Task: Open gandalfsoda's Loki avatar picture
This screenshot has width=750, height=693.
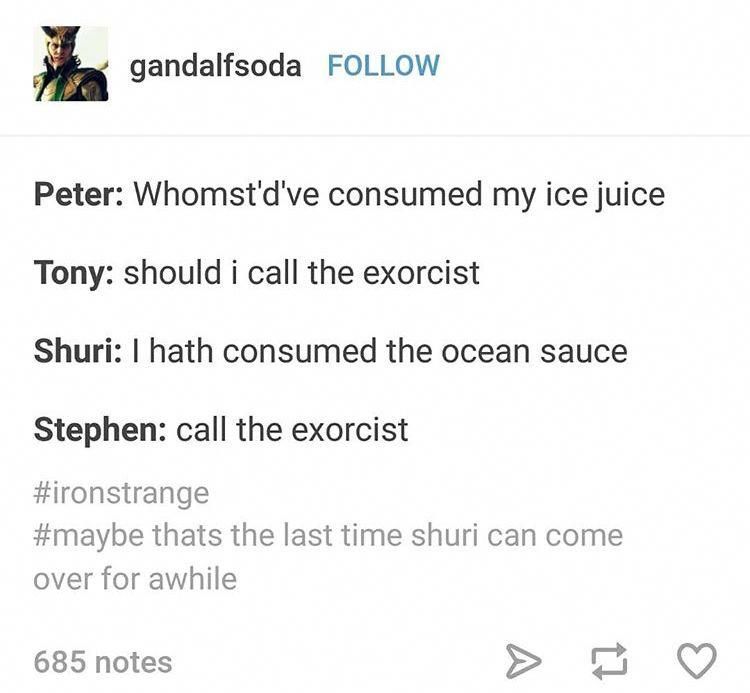Action: pos(71,63)
